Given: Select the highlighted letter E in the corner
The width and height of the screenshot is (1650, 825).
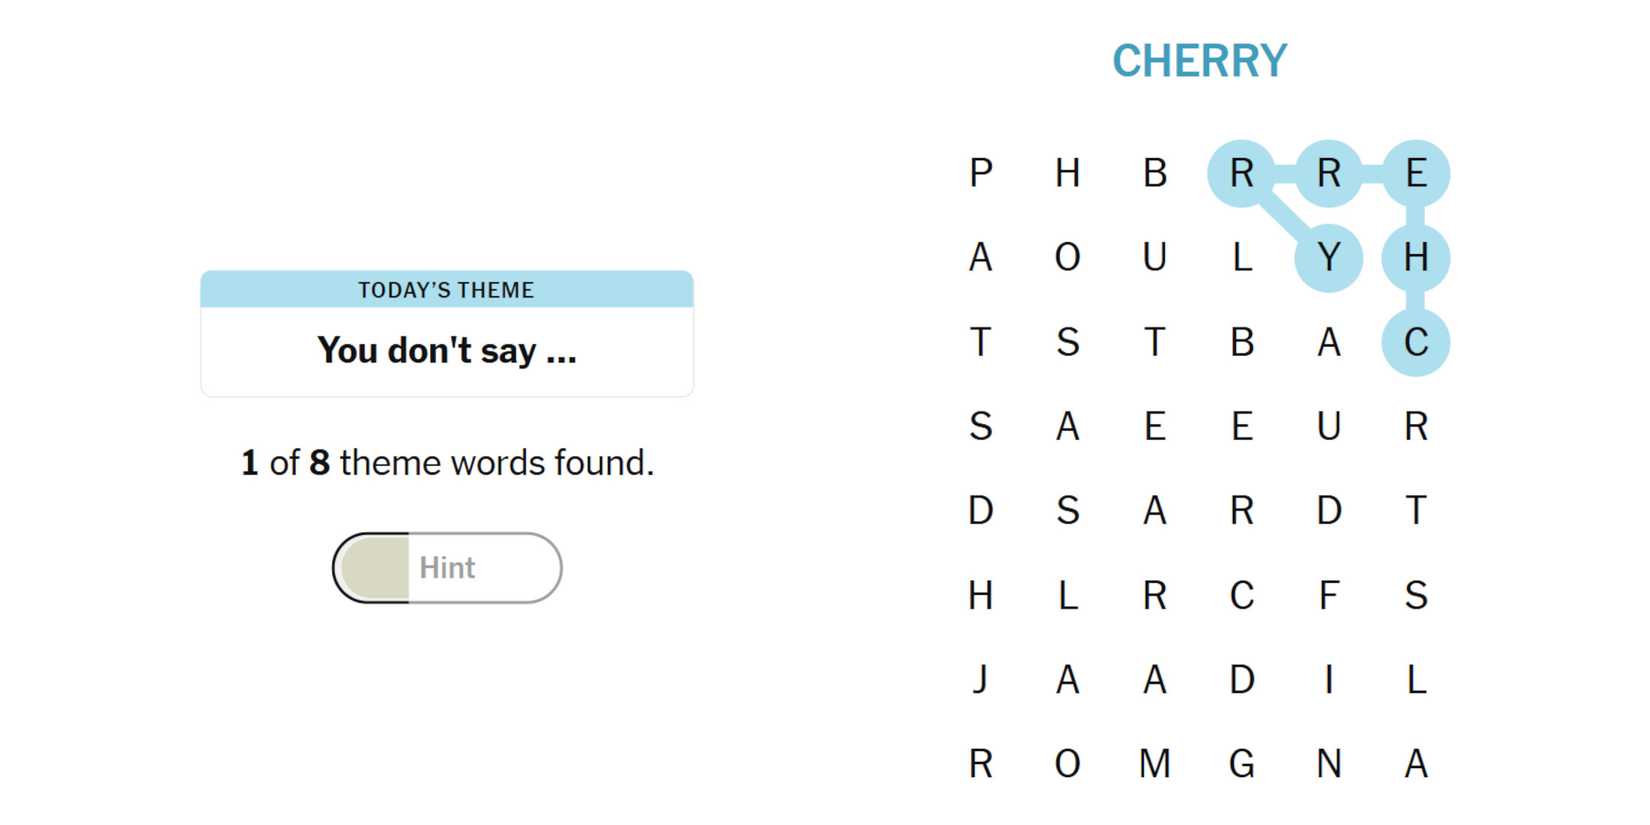Looking at the screenshot, I should tap(1416, 173).
